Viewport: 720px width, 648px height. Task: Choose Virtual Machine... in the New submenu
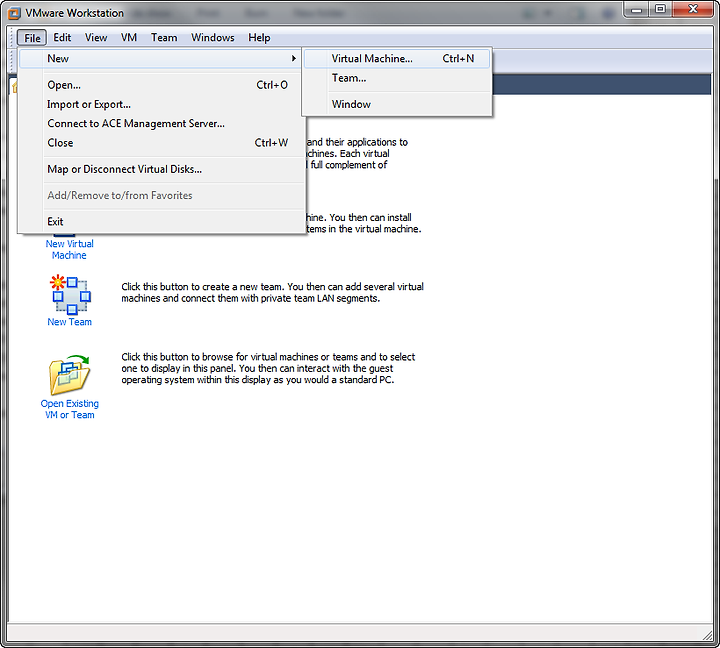(397, 59)
